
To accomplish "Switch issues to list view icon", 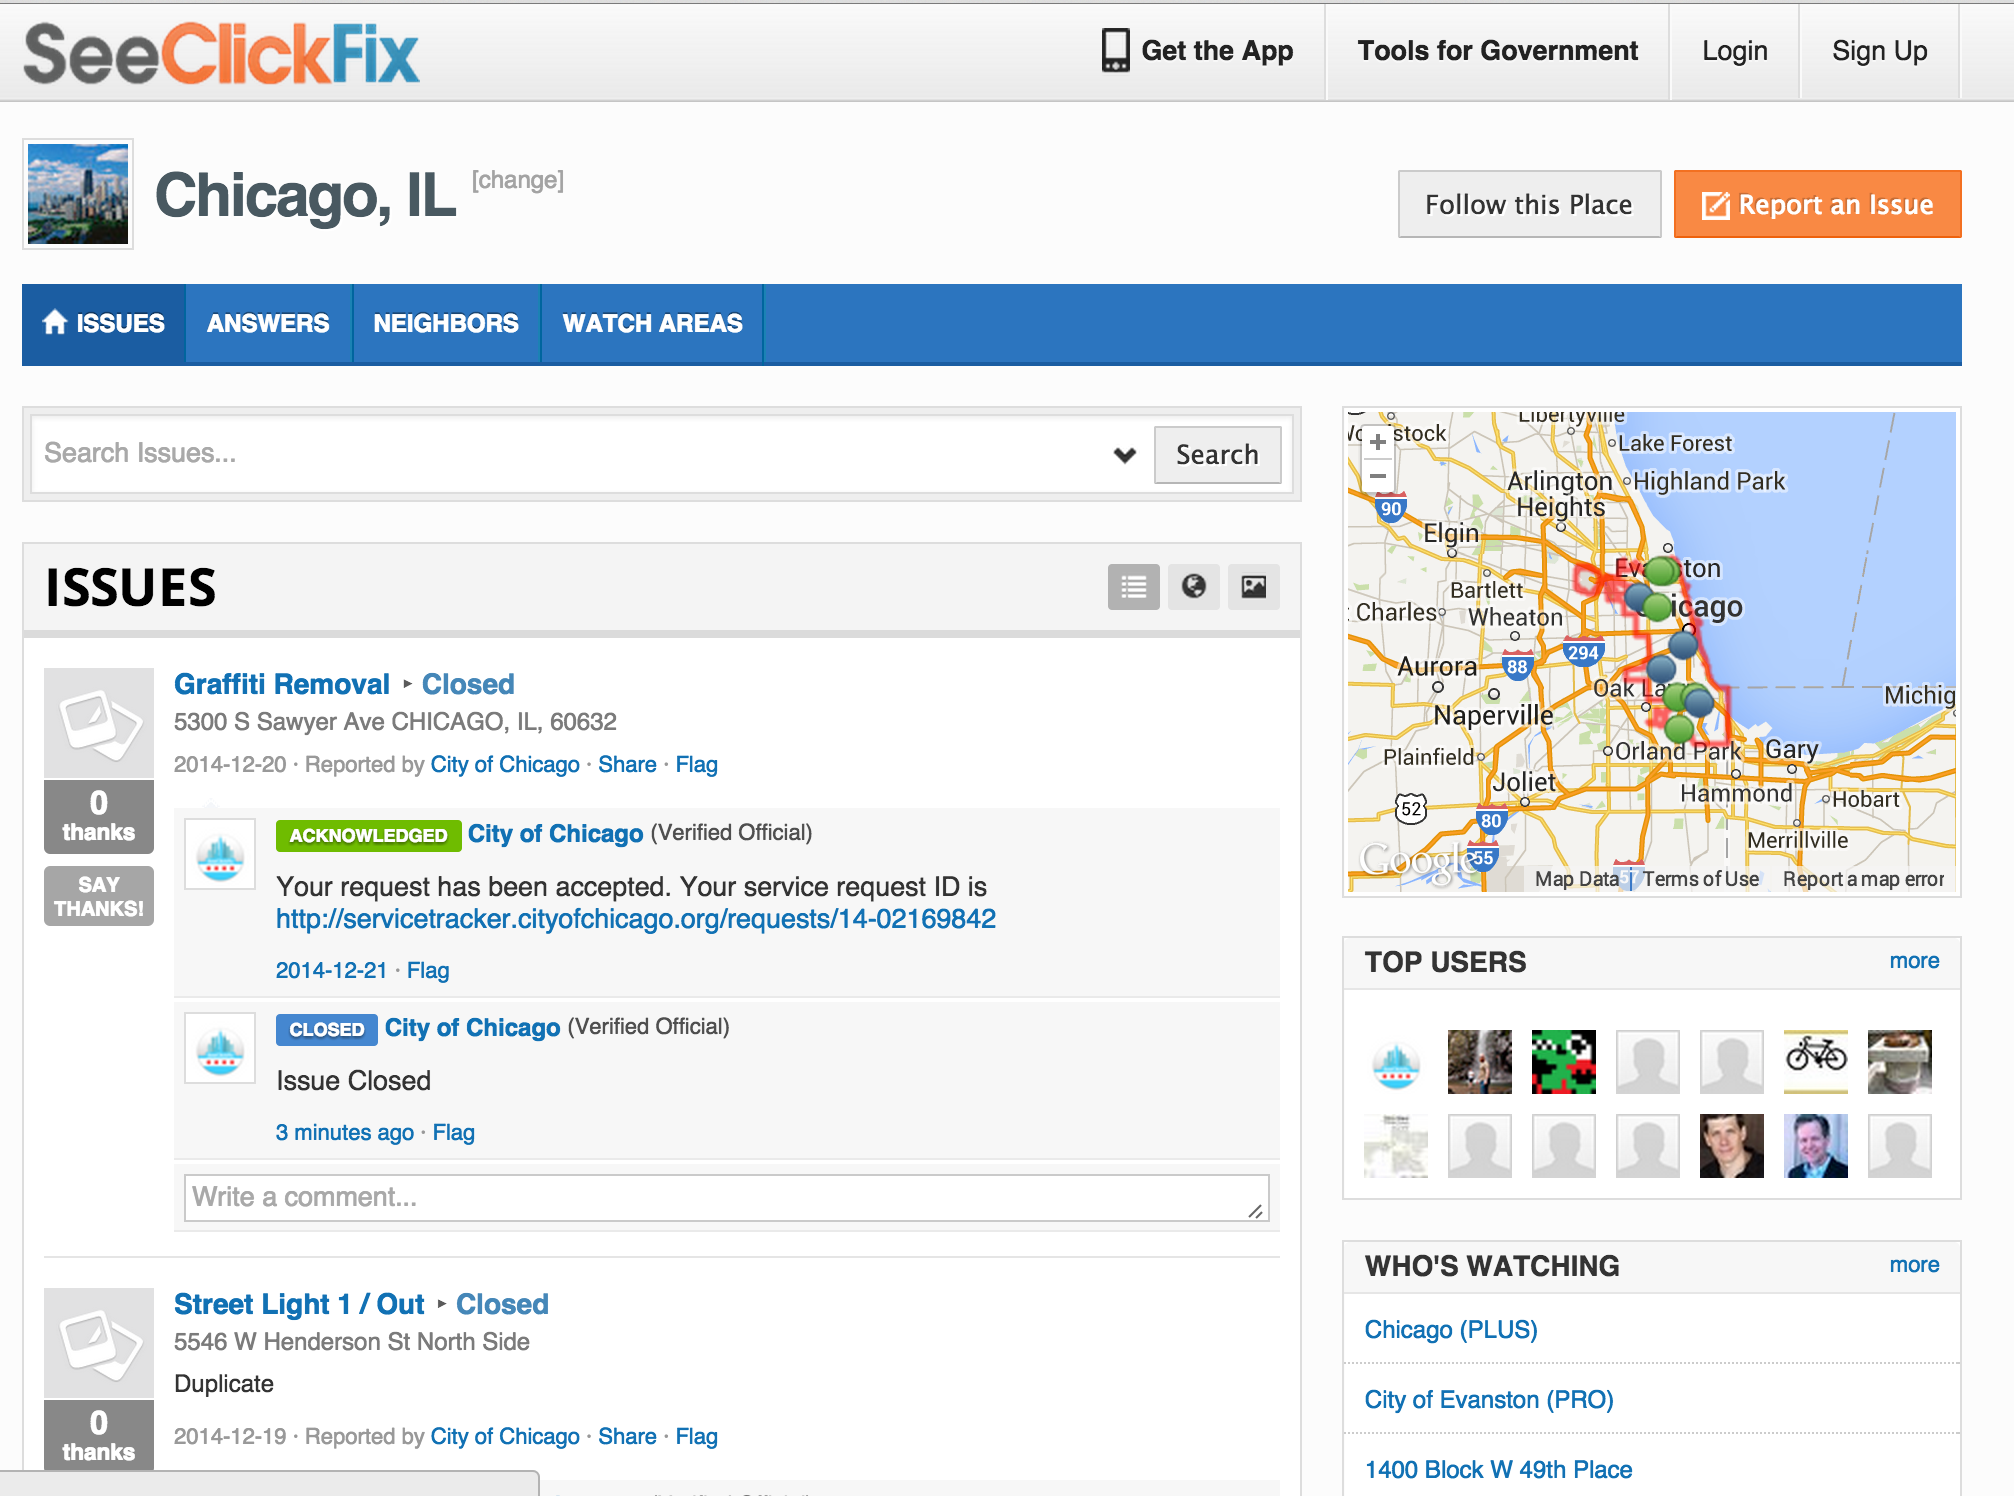I will tap(1133, 587).
